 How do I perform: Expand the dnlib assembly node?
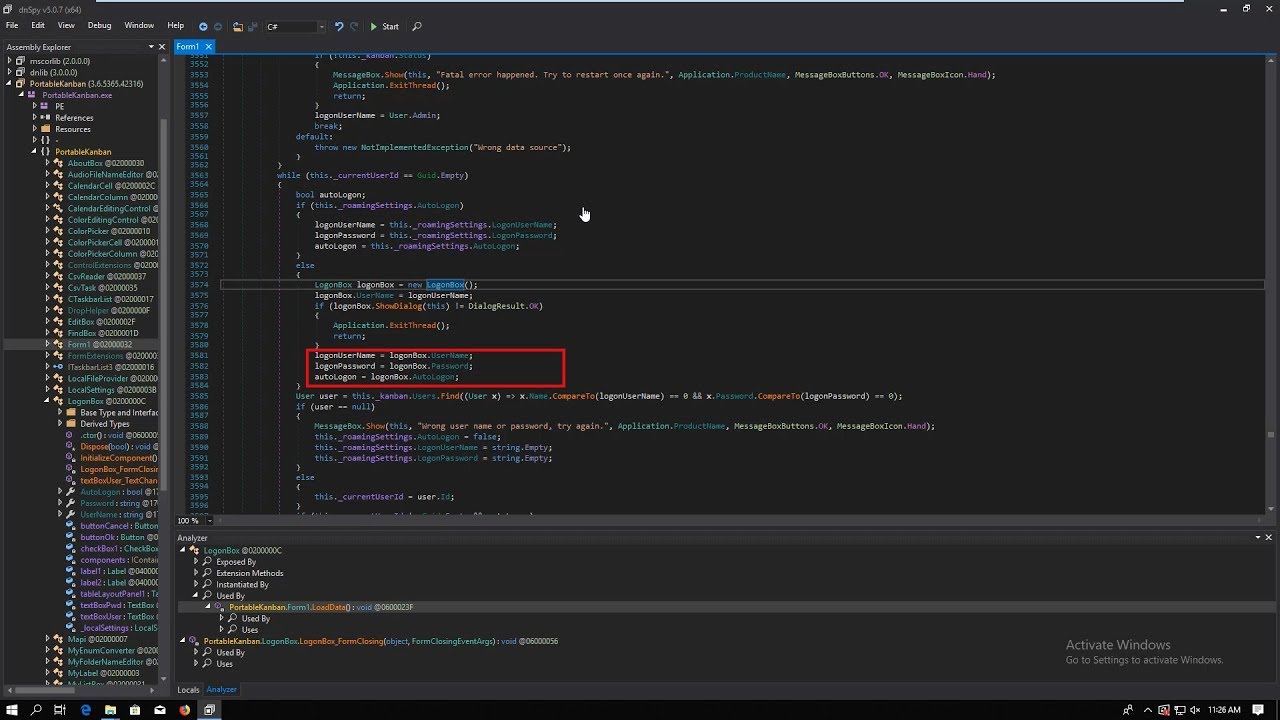(x=9, y=72)
